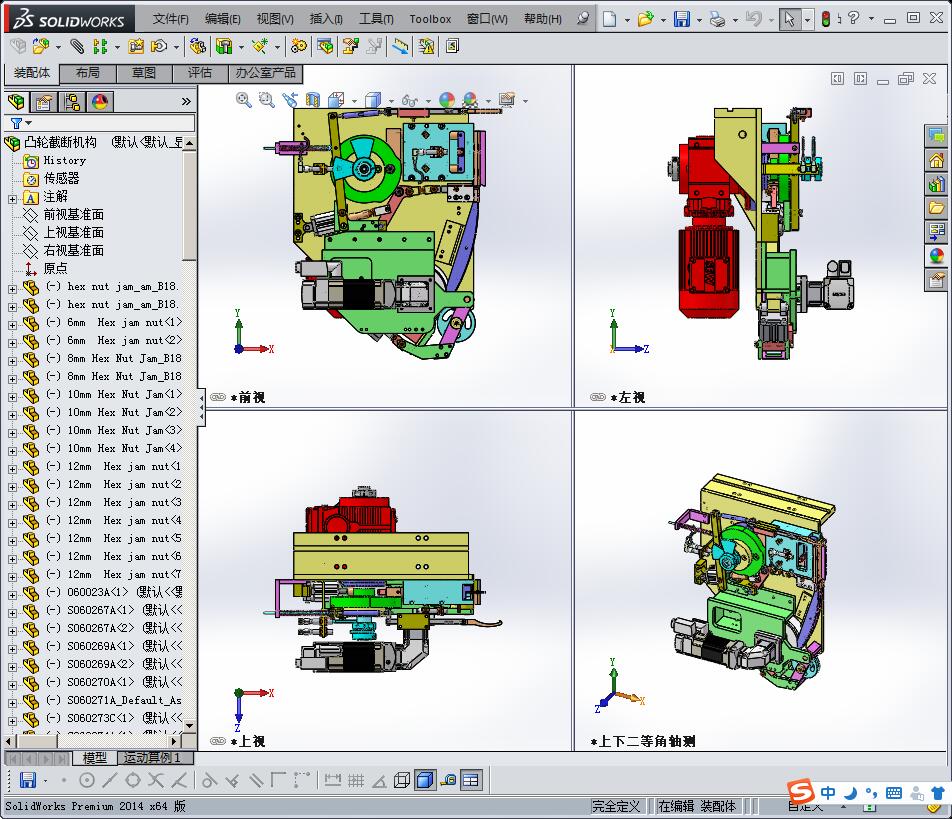Click the Apply Scene icon
Viewport: 952px width, 819px height.
(470, 100)
